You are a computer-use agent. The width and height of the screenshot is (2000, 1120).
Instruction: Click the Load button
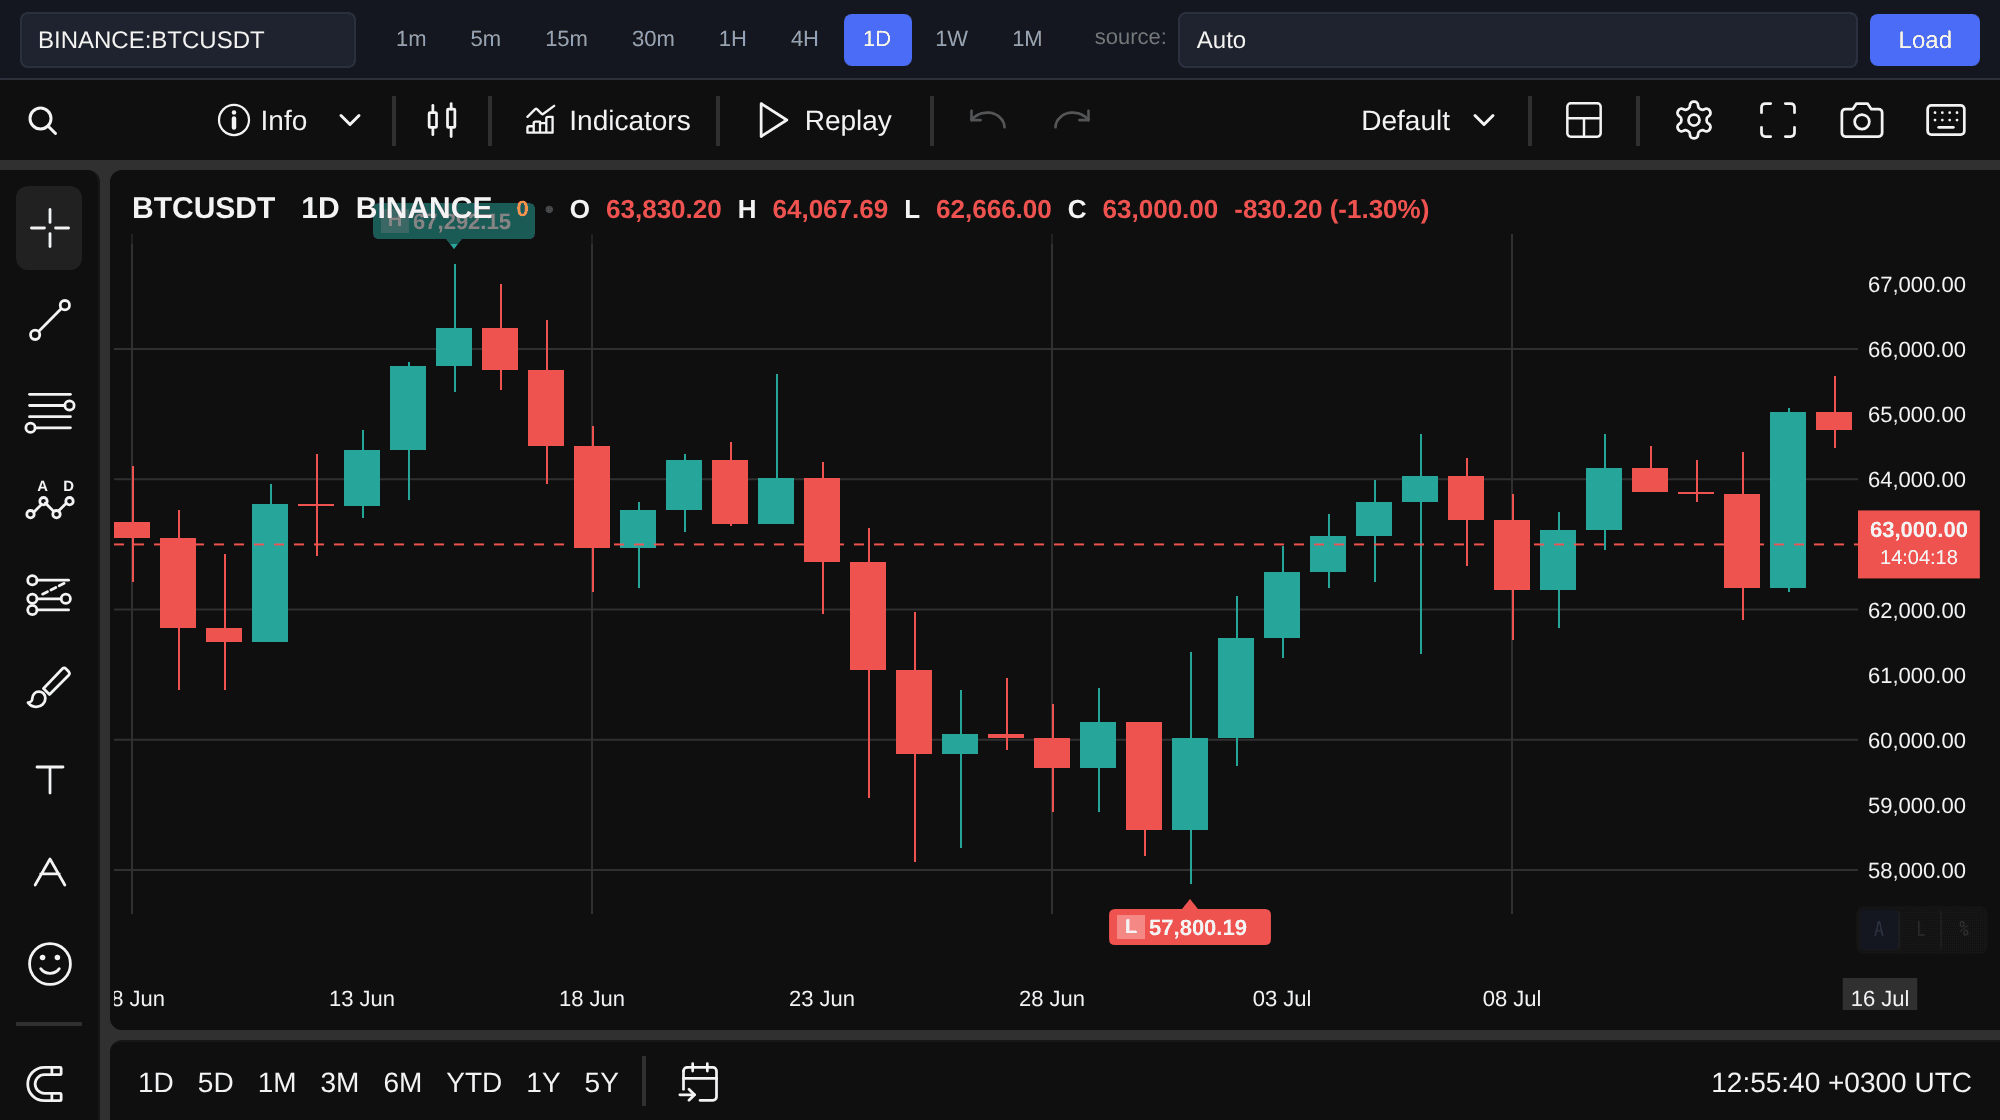(x=1925, y=40)
